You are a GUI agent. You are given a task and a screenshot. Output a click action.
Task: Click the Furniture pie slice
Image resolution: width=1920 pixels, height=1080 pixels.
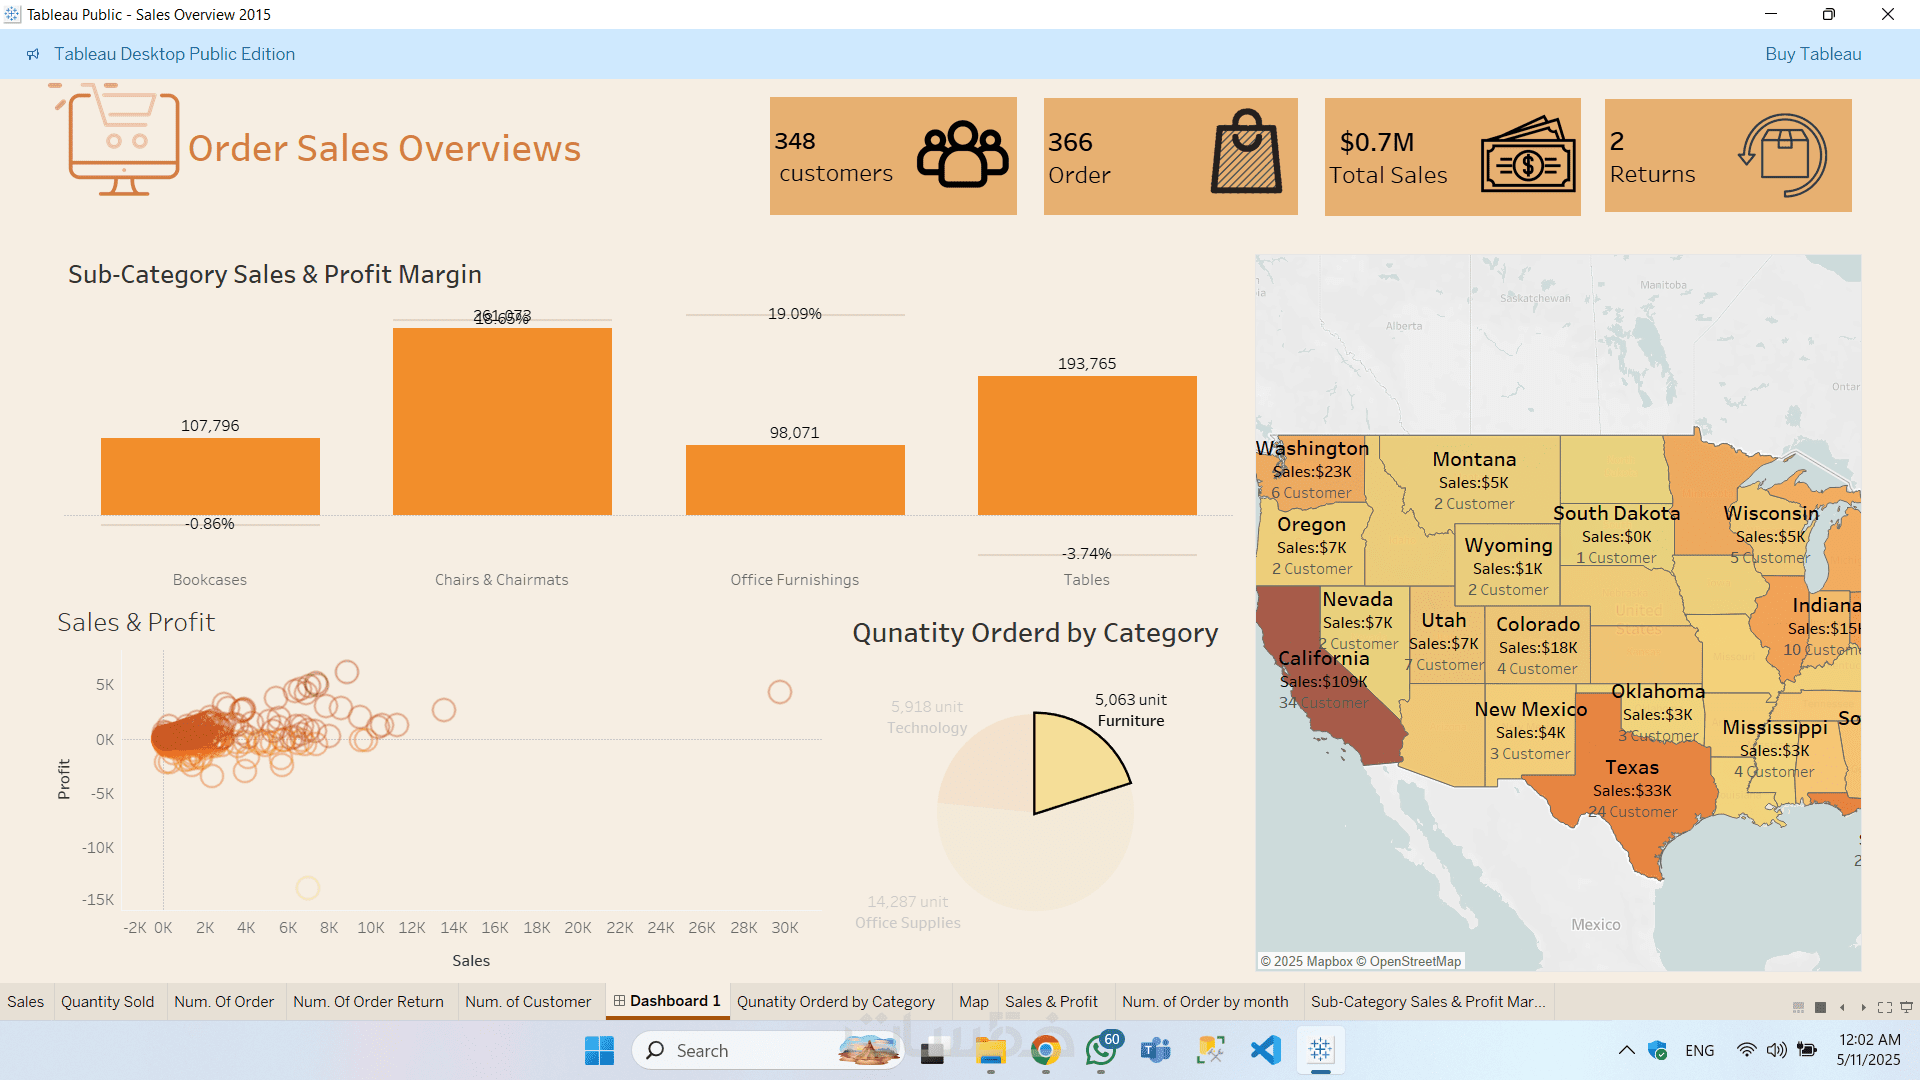(1070, 765)
